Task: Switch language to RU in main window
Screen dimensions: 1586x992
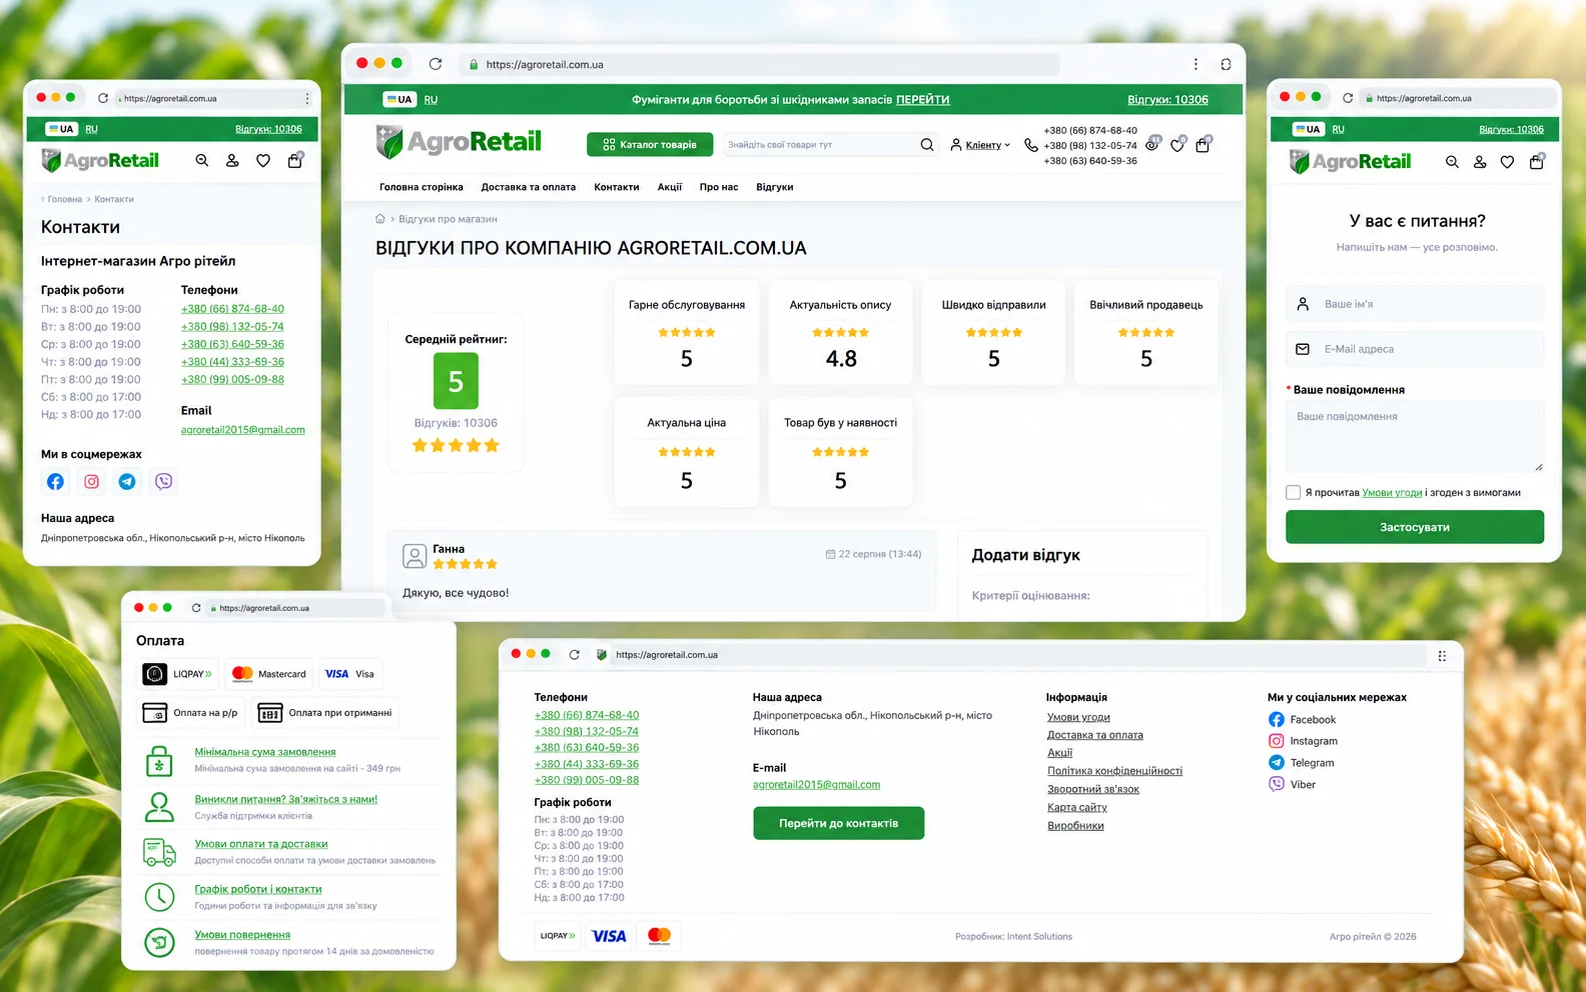Action: (x=431, y=100)
